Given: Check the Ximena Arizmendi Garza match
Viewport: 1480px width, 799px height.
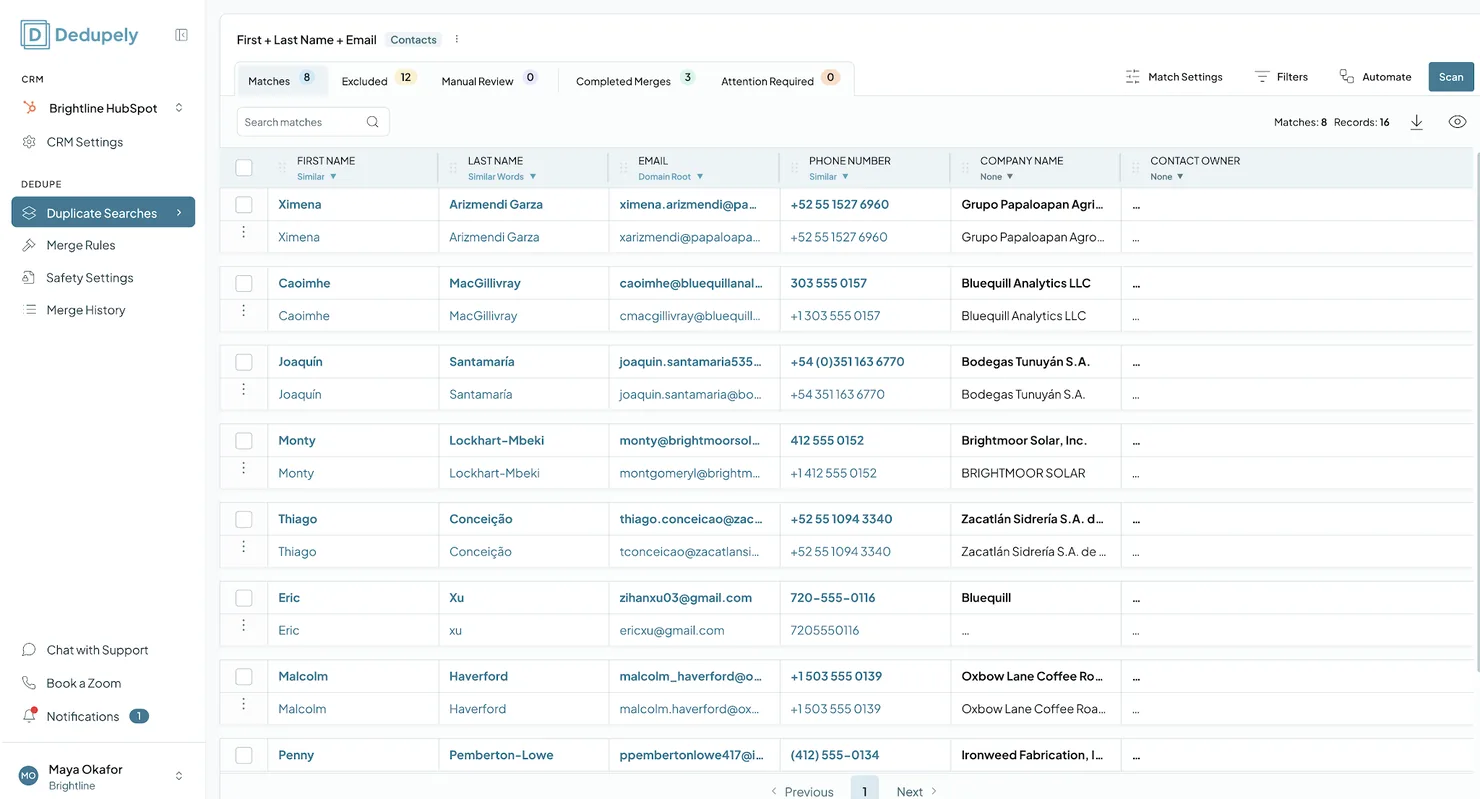Looking at the screenshot, I should click(x=244, y=204).
